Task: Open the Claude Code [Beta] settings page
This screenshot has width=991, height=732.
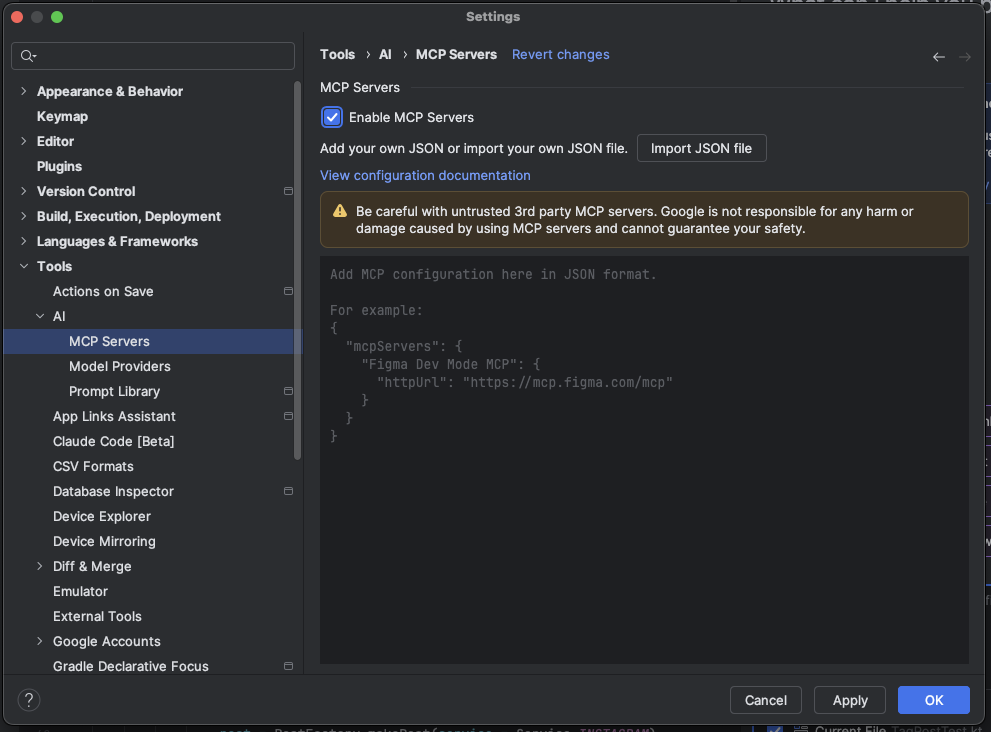Action: [113, 441]
